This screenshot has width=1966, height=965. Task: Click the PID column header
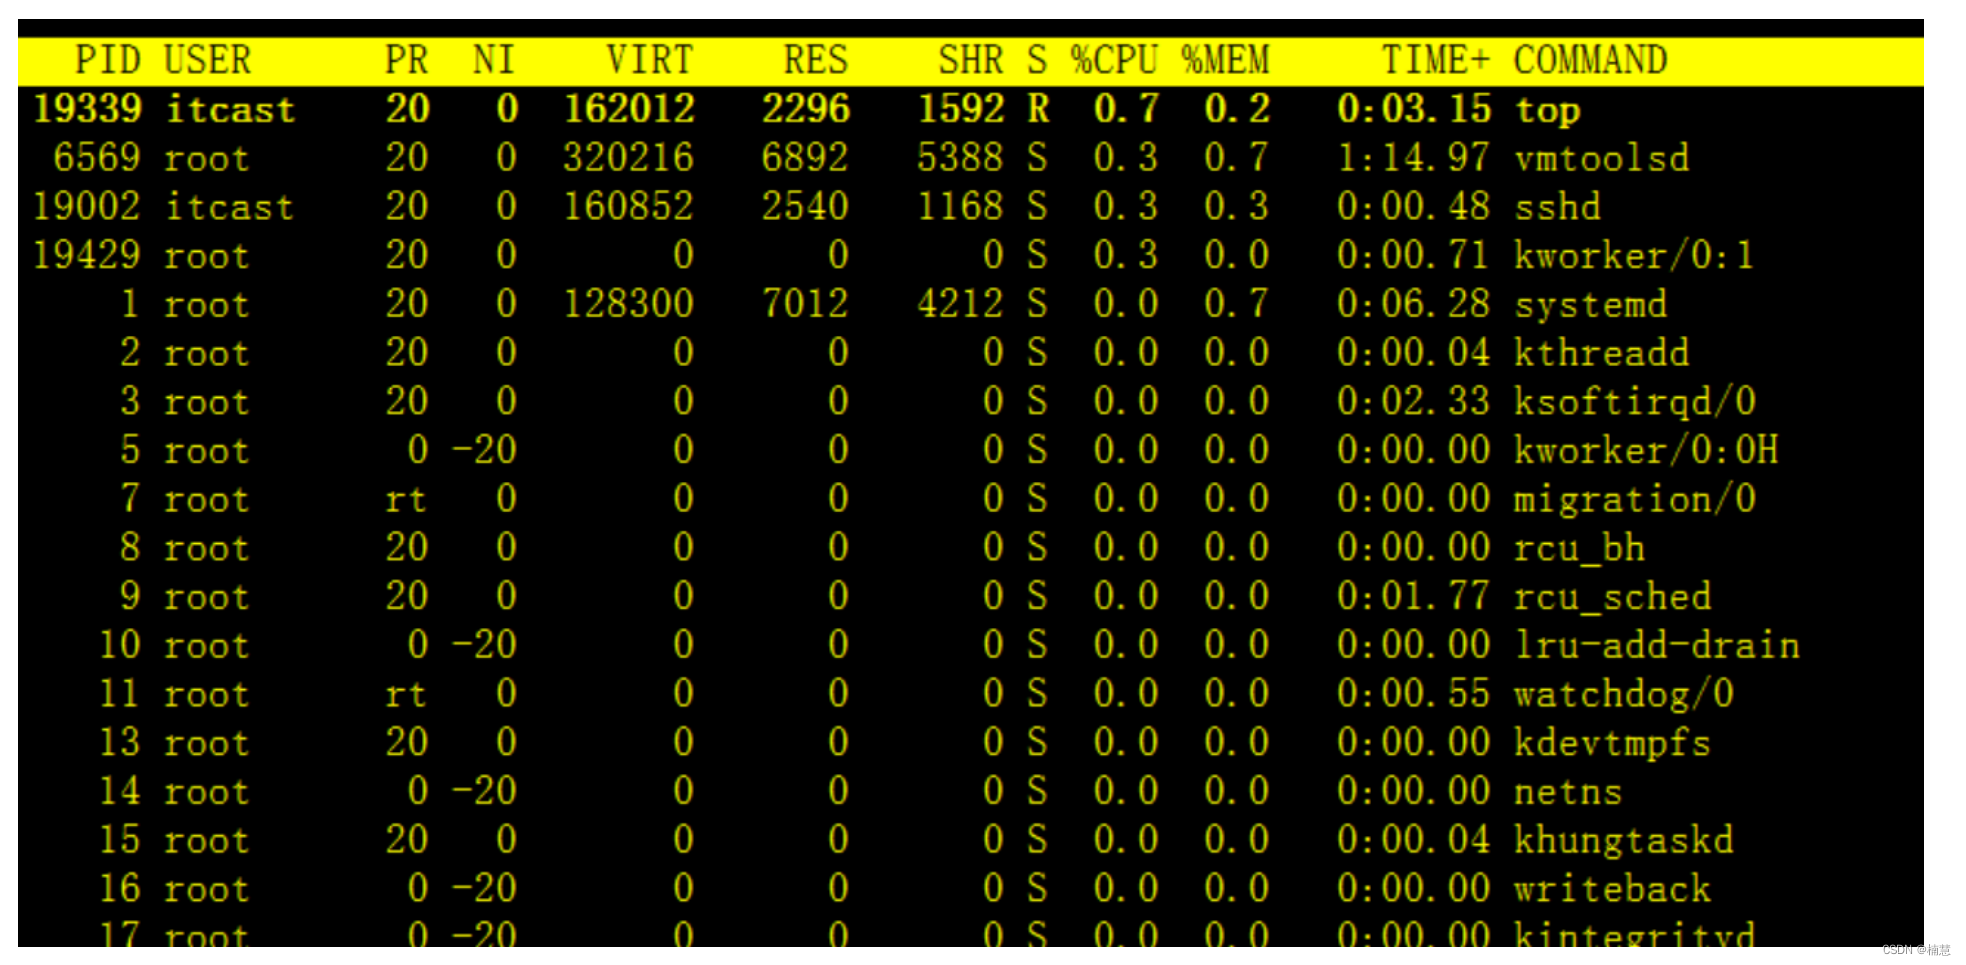pos(108,60)
